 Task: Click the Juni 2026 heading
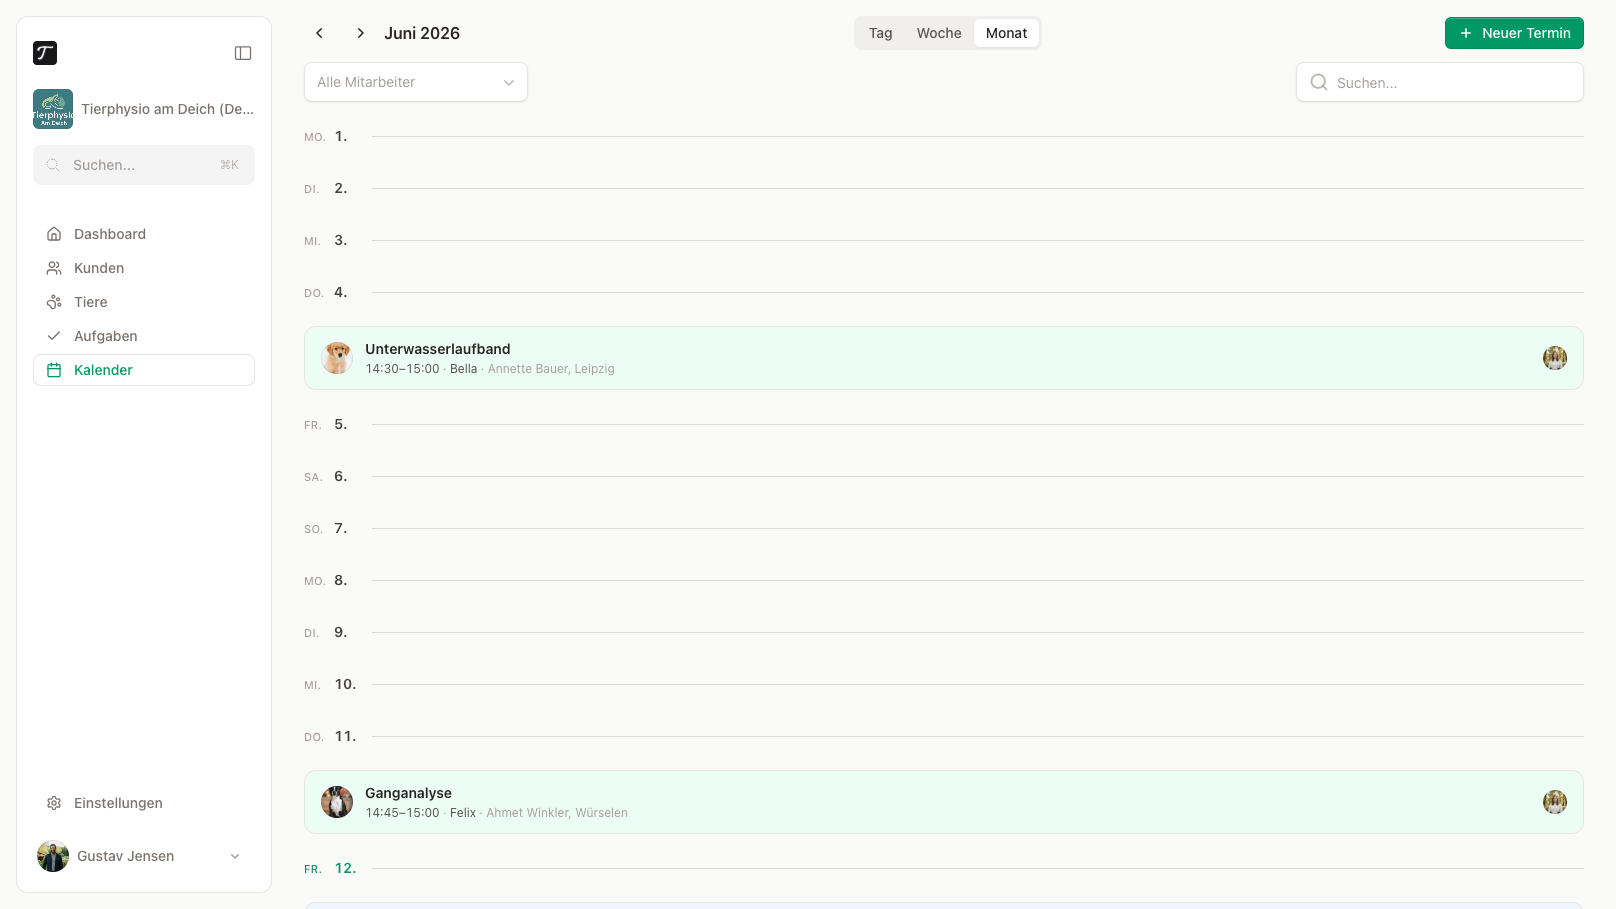pyautogui.click(x=422, y=33)
